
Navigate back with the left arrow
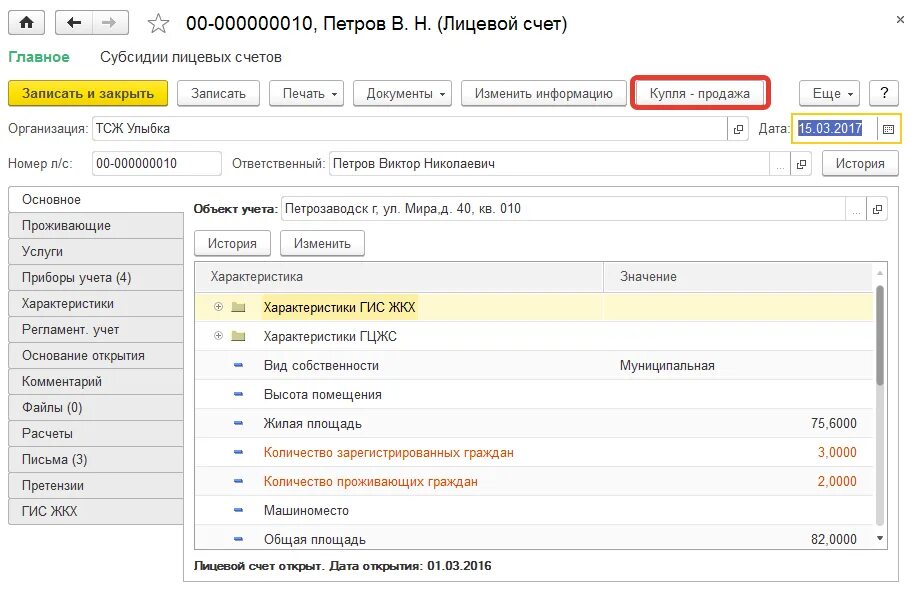pos(74,23)
